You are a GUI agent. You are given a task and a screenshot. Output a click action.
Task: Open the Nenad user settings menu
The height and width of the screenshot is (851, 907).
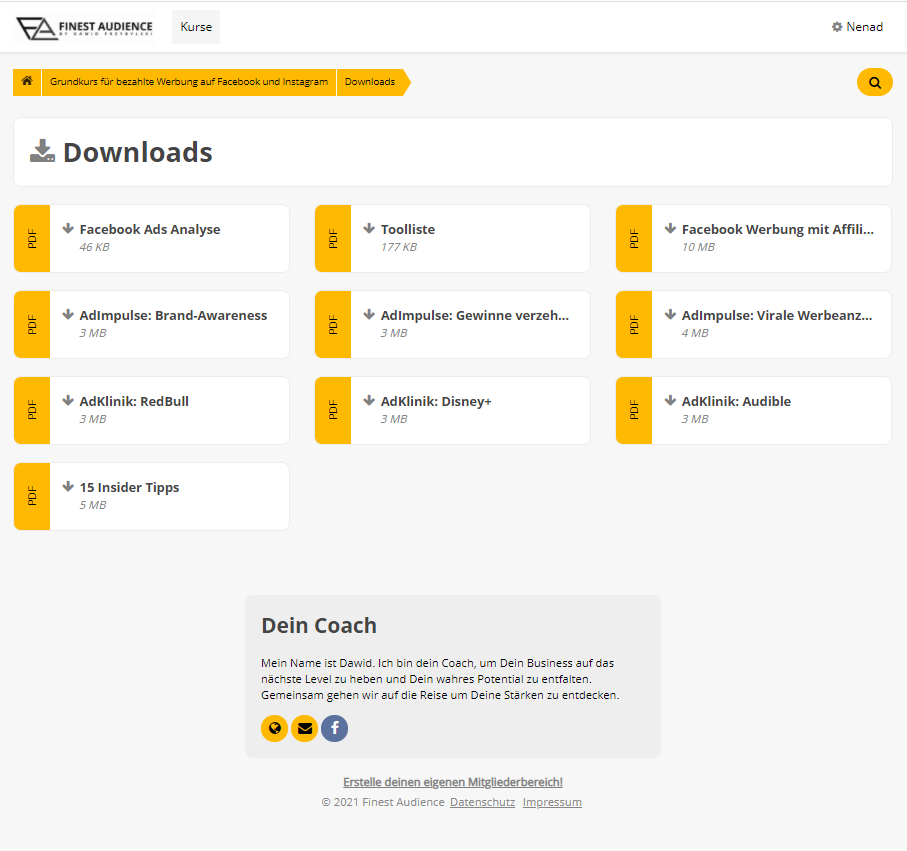(857, 27)
